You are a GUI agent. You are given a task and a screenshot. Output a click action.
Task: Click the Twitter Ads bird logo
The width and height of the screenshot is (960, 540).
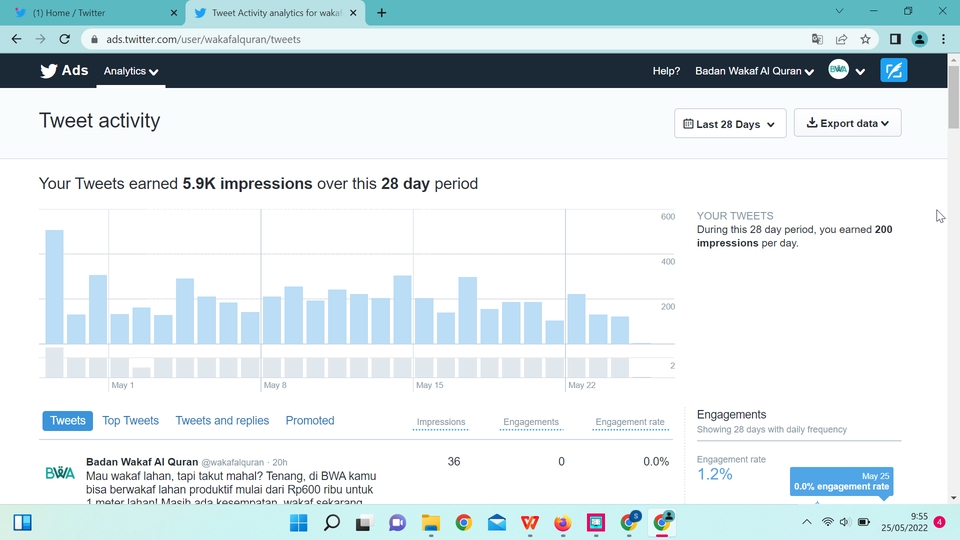(x=49, y=71)
